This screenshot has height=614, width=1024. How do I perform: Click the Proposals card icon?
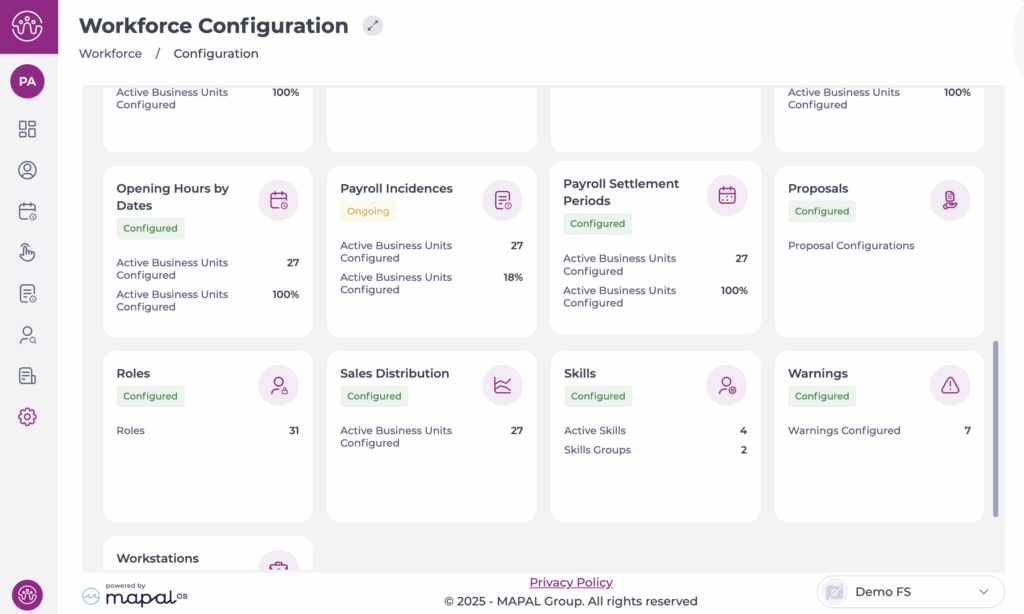coord(950,201)
